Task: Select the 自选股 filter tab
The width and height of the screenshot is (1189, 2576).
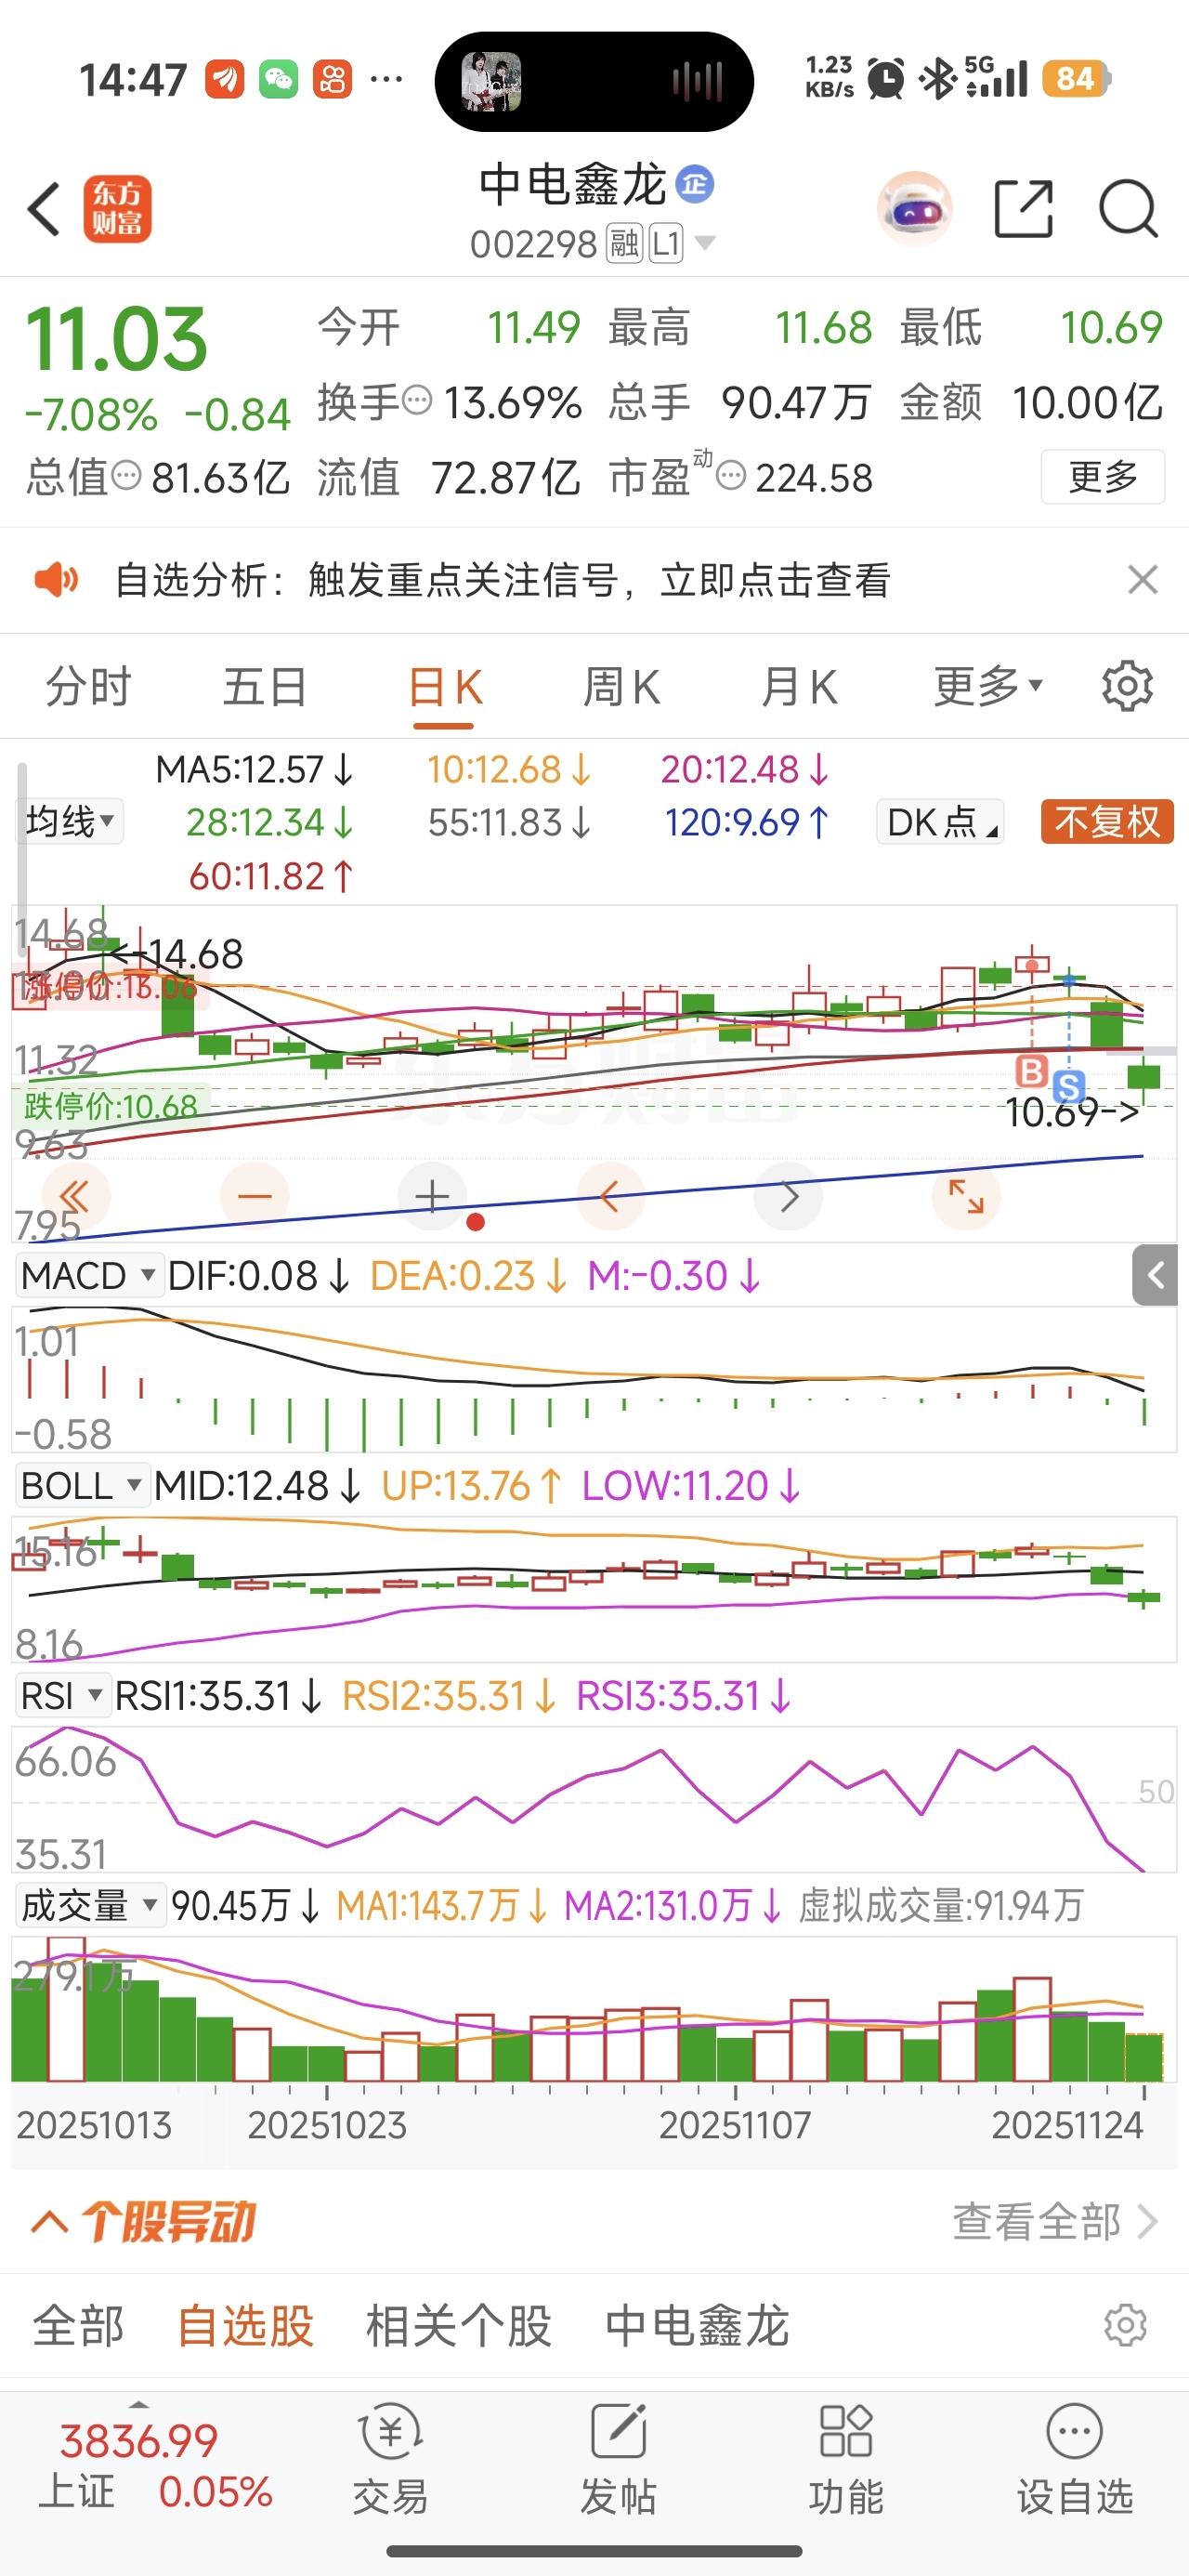Action: click(246, 2325)
